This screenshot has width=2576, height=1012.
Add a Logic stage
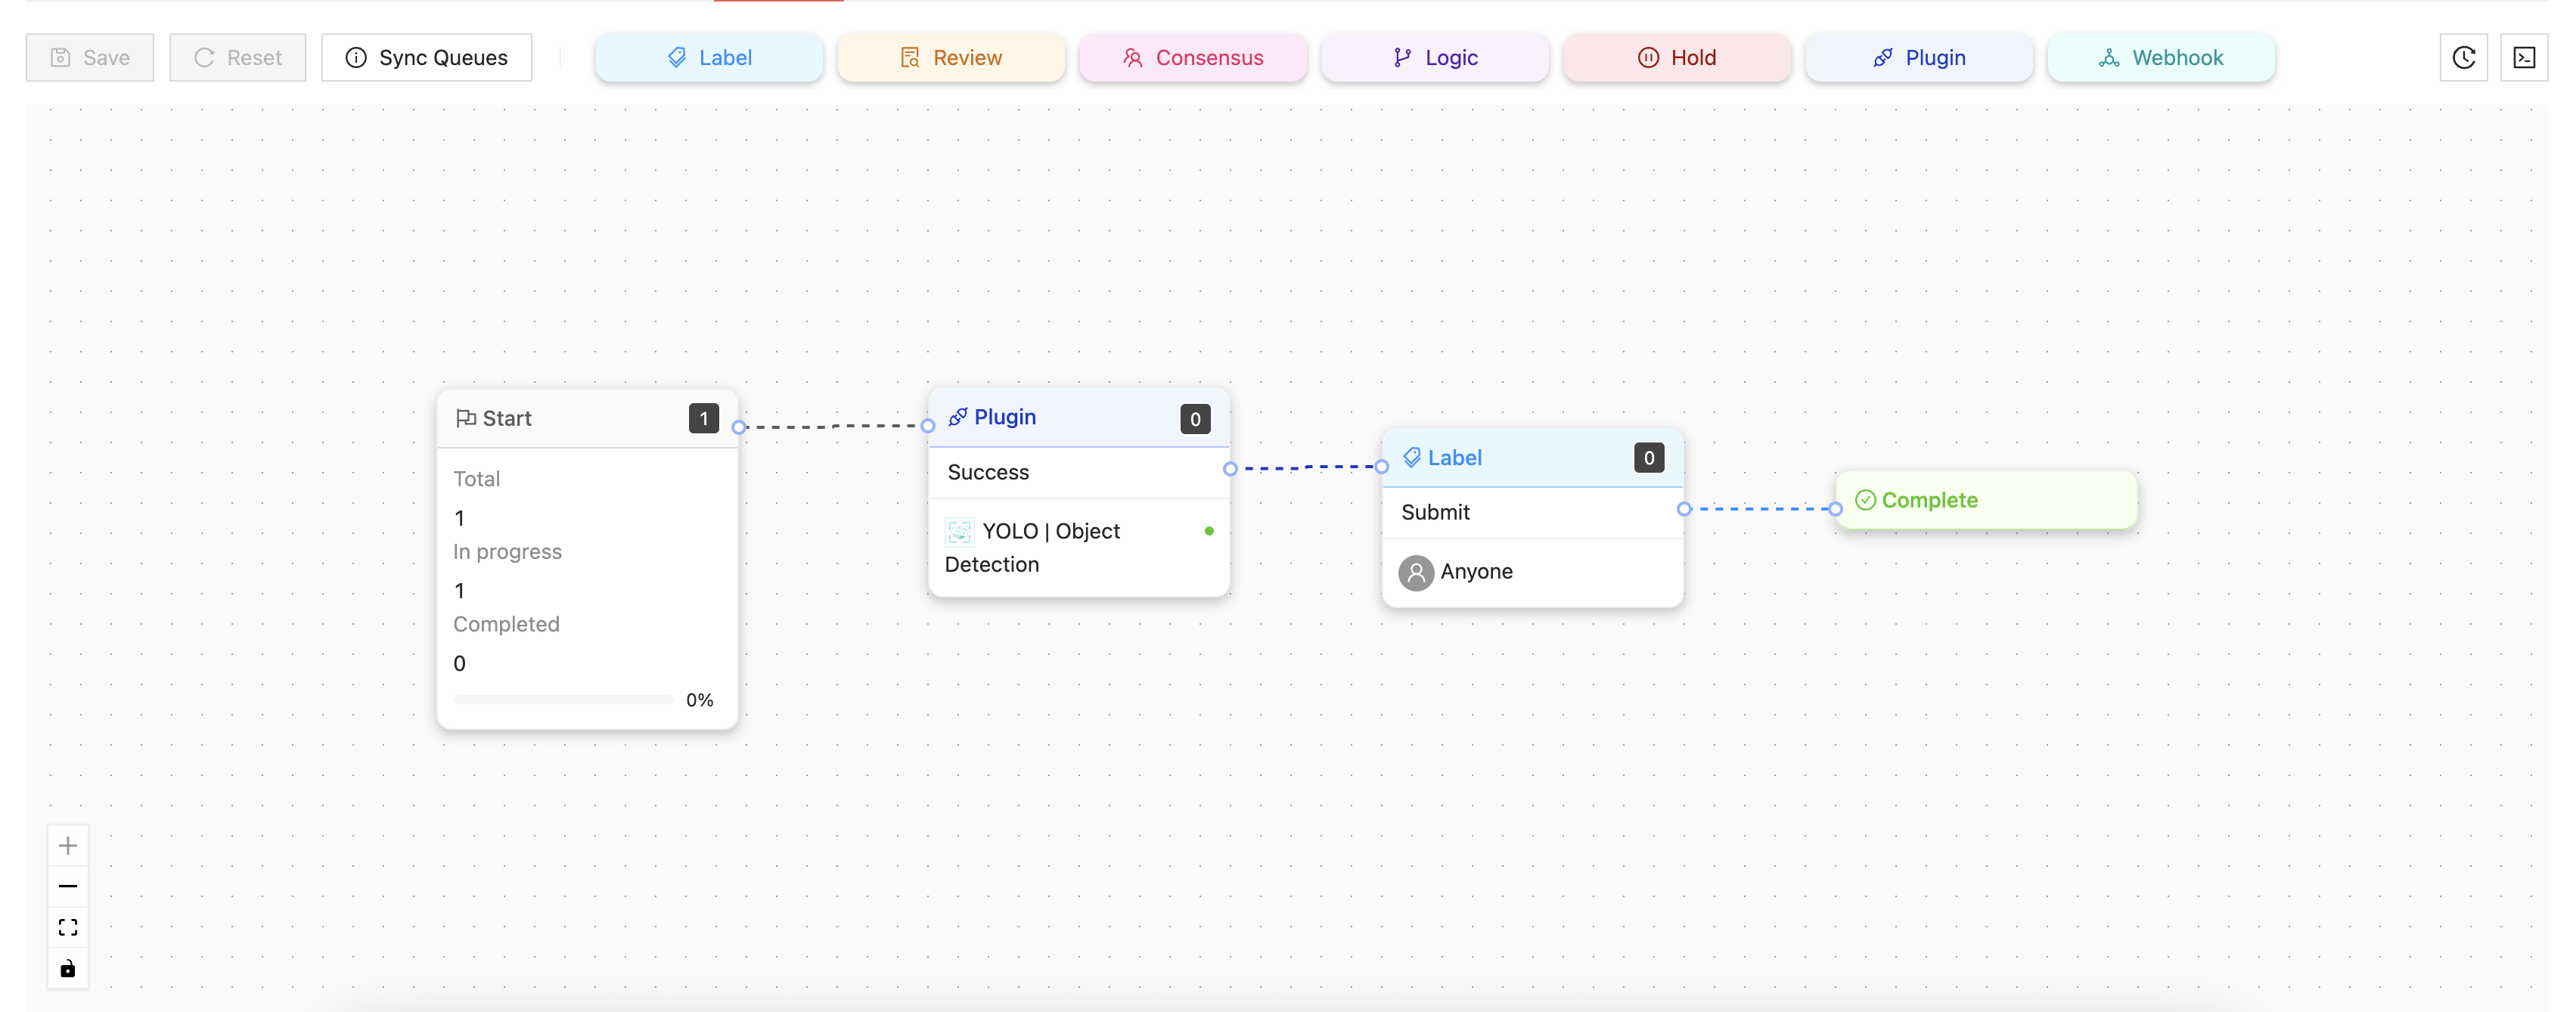1435,58
